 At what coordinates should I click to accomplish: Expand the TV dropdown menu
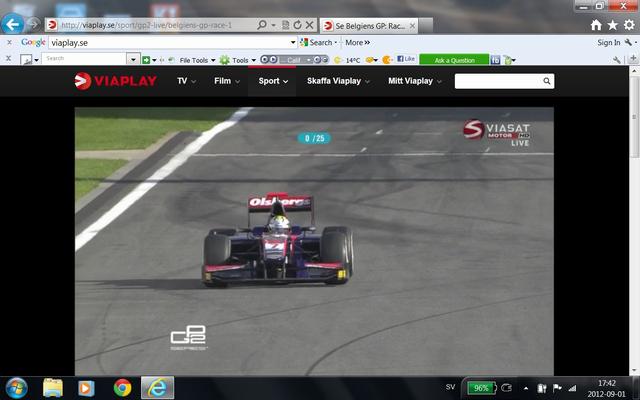click(186, 81)
